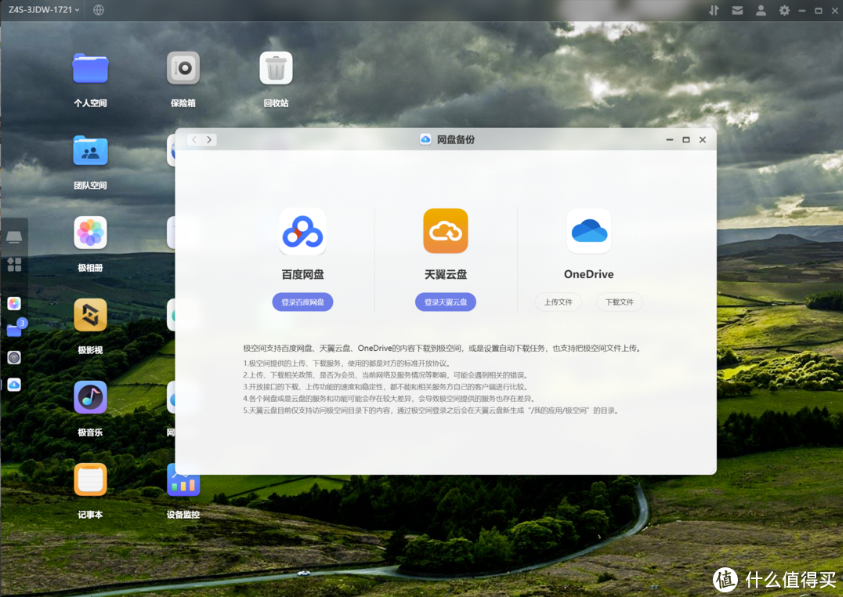Open the user account icon in top bar
The height and width of the screenshot is (597, 843).
coord(761,10)
